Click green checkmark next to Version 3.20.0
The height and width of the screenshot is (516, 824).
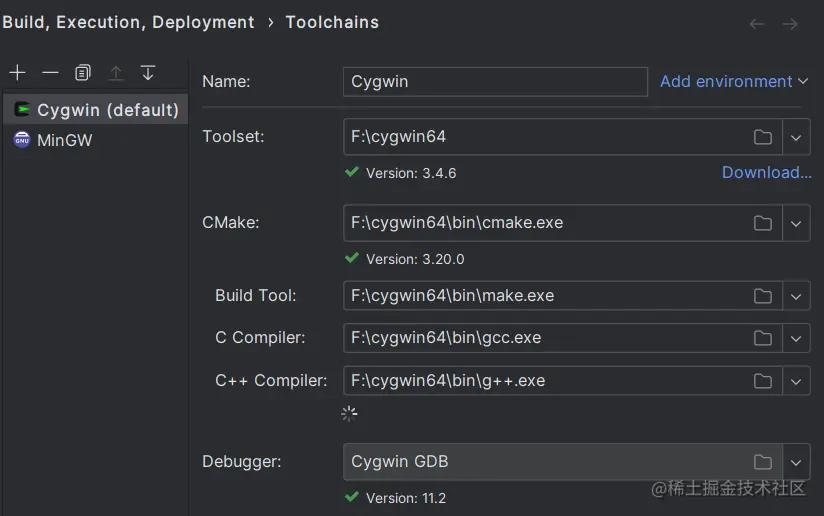[352, 257]
